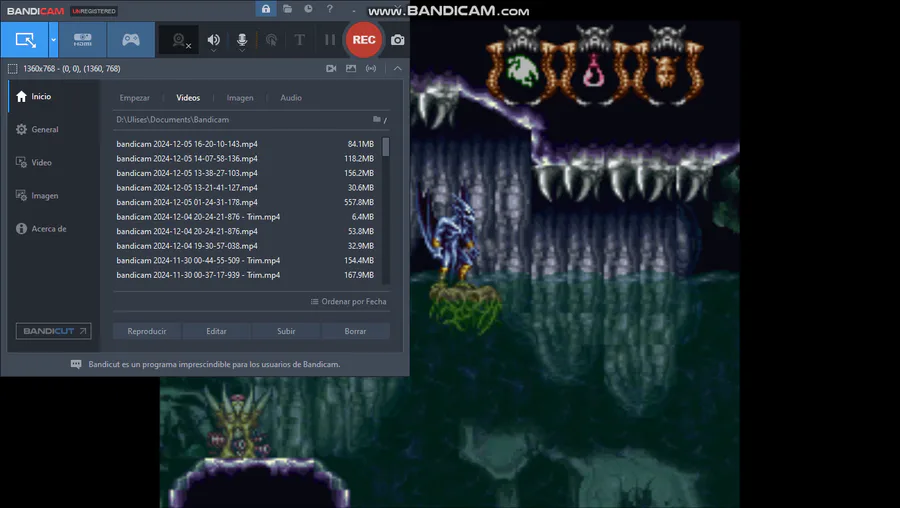900x508 pixels.
Task: Click the Editar button
Action: pyautogui.click(x=216, y=331)
